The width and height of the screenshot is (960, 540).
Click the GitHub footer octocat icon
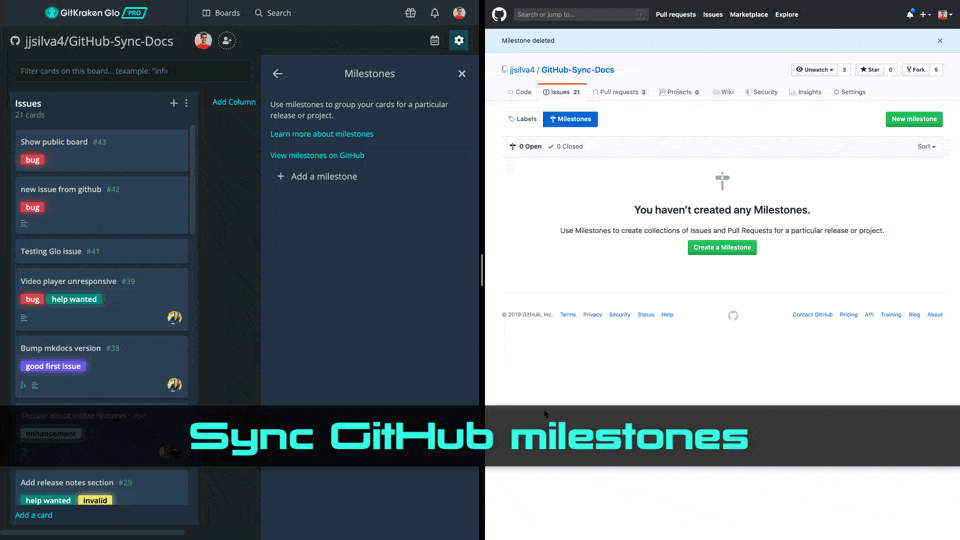pyautogui.click(x=733, y=315)
